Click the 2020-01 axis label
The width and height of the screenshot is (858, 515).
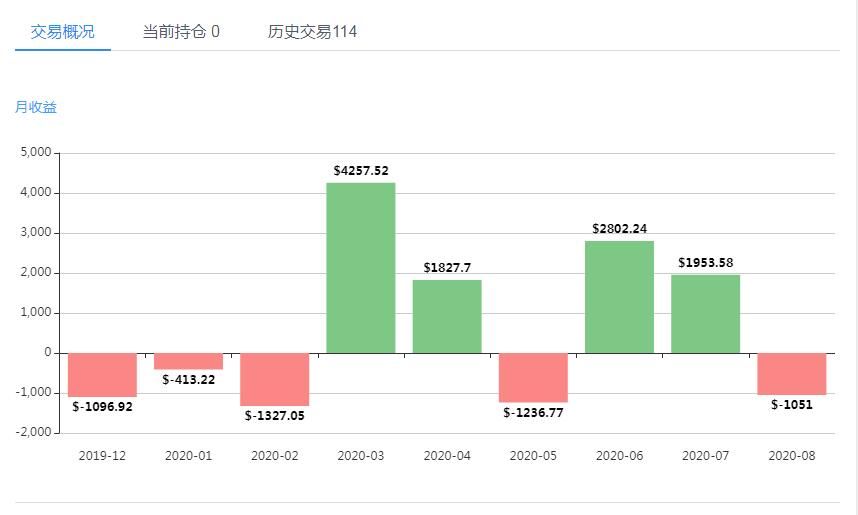188,455
